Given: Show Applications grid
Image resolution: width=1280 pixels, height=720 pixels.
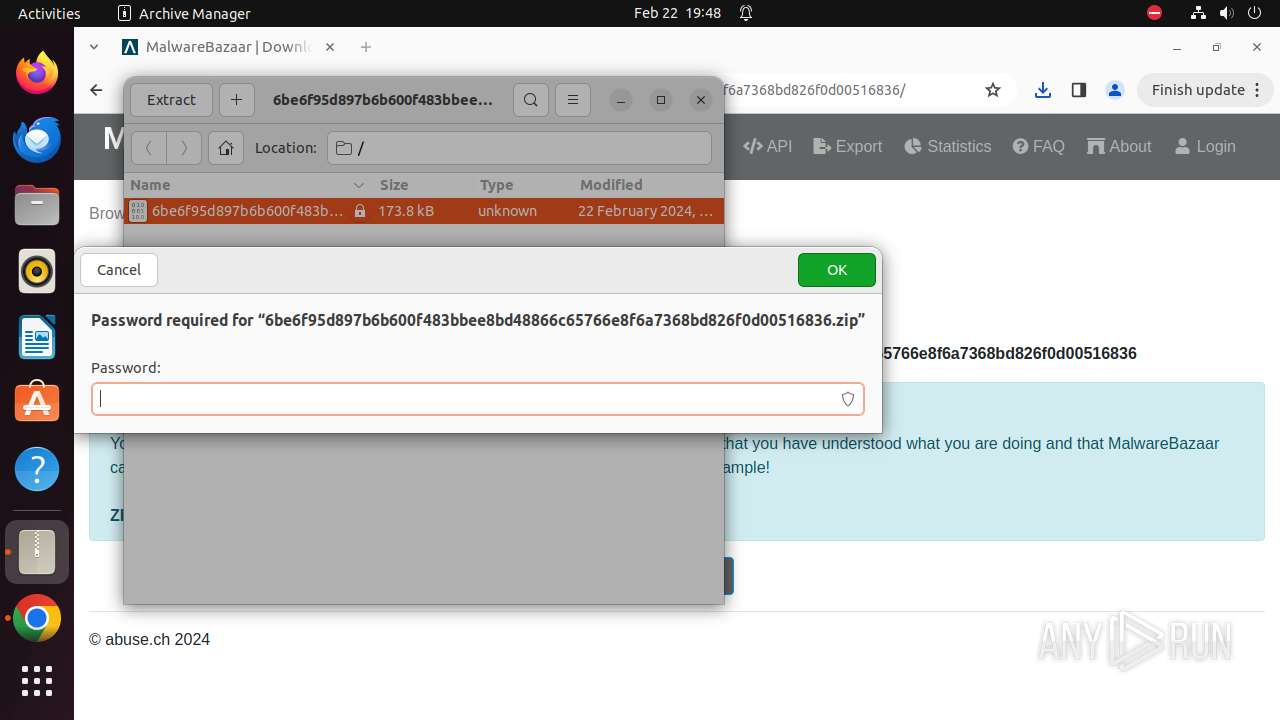Looking at the screenshot, I should click(37, 680).
